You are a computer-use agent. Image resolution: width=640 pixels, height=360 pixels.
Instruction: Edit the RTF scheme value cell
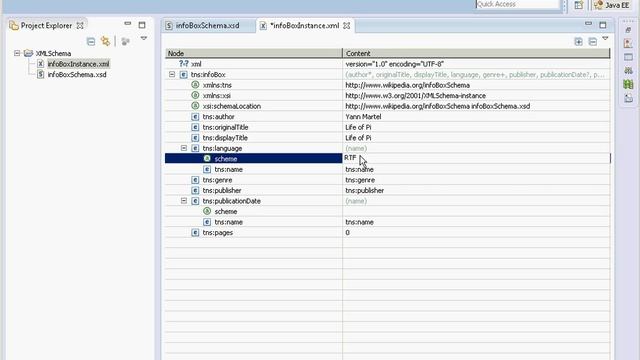coord(476,158)
